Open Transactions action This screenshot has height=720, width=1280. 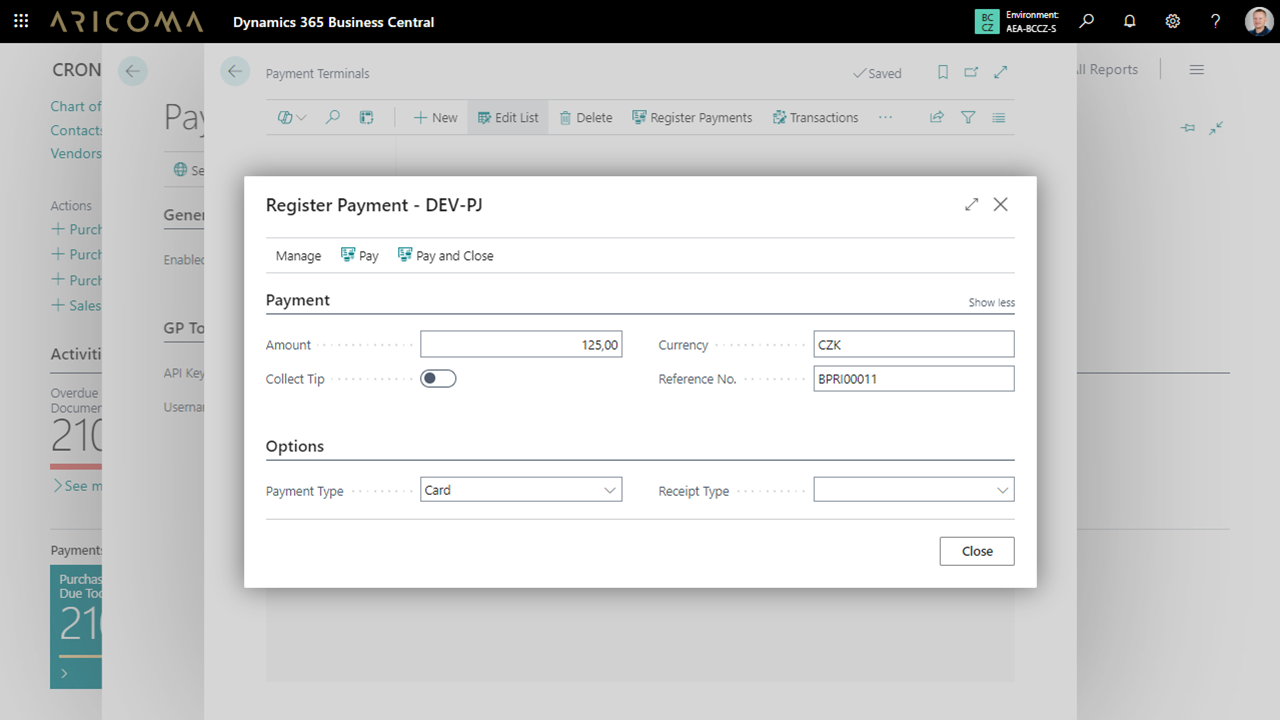815,117
